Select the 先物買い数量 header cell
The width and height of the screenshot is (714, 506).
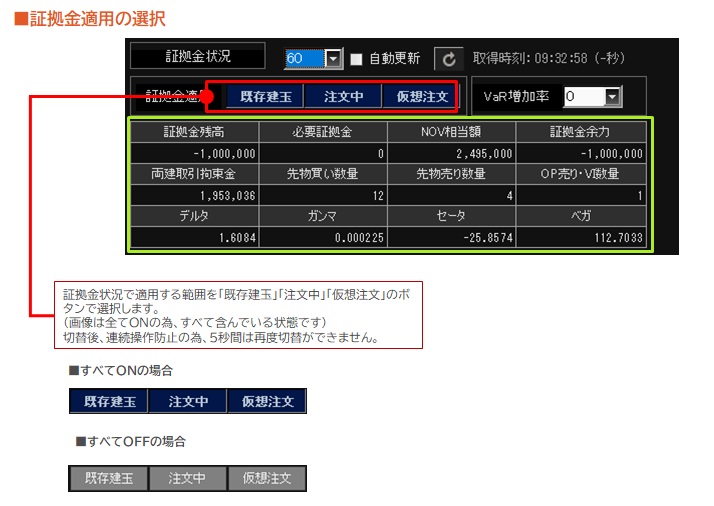[323, 174]
